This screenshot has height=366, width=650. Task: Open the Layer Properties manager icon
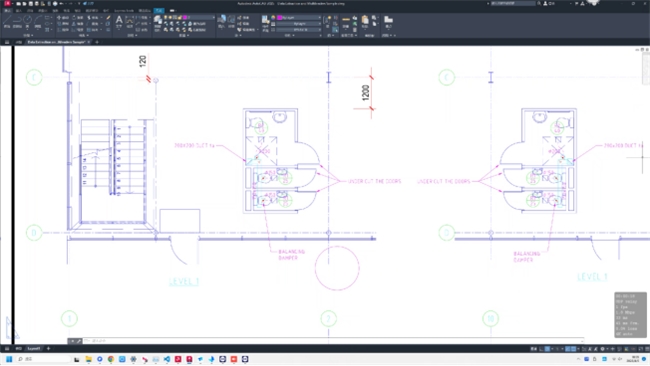click(158, 22)
